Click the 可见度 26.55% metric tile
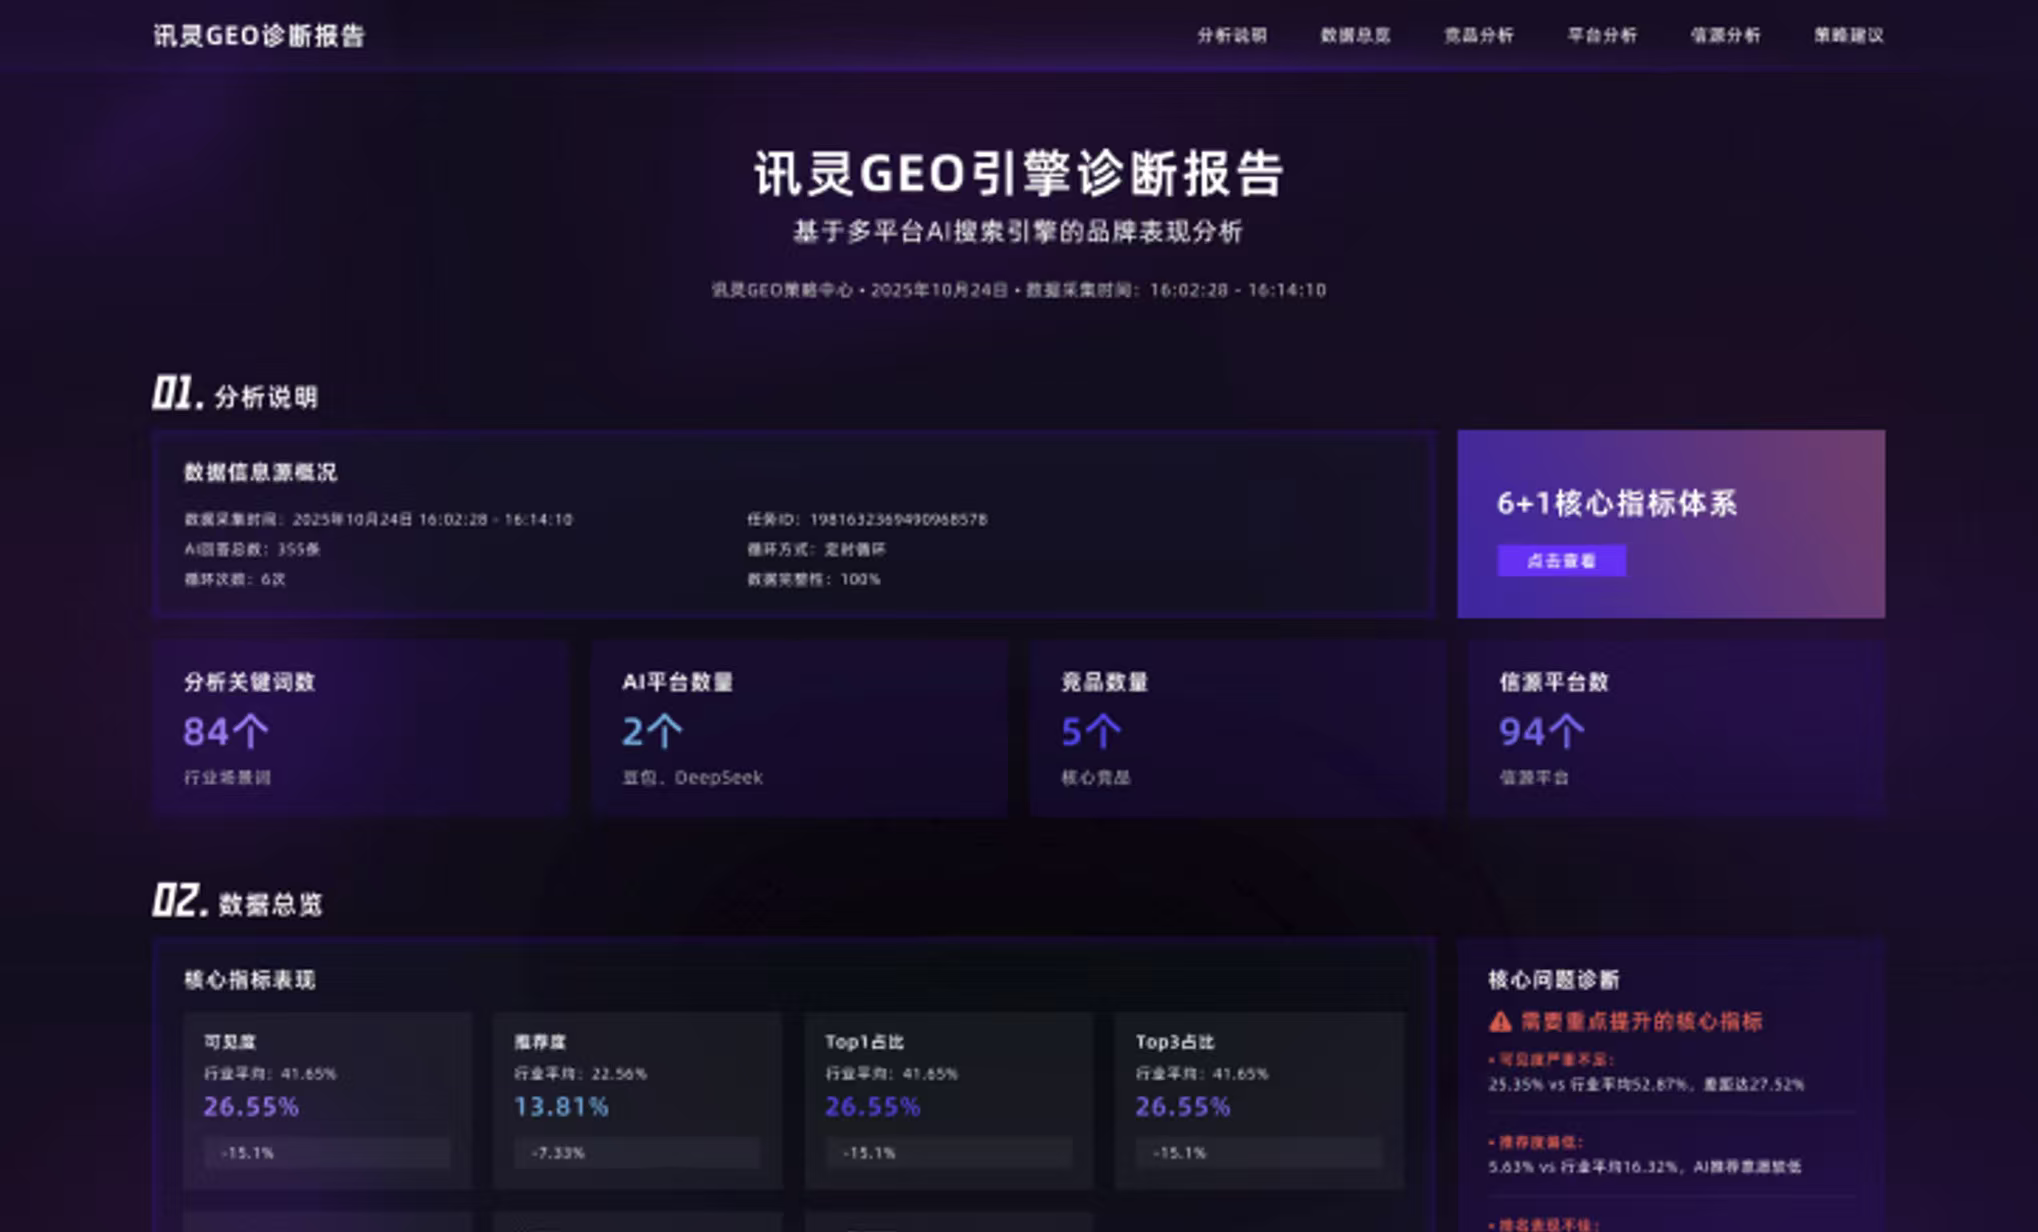The image size is (2038, 1232). (x=327, y=1098)
